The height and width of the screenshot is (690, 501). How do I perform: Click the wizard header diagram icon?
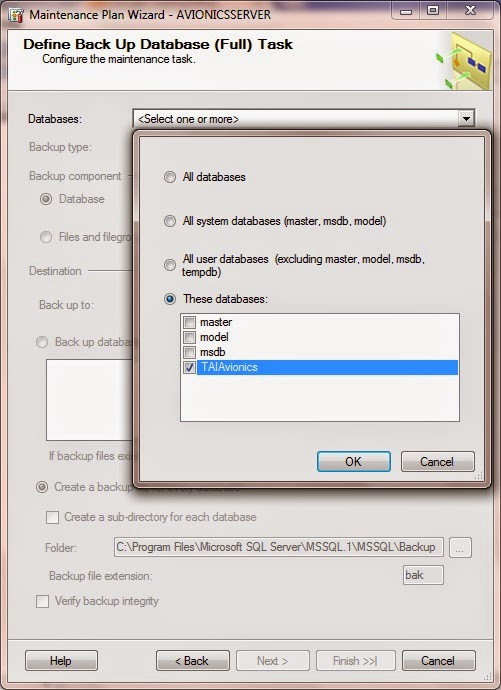coord(464,61)
